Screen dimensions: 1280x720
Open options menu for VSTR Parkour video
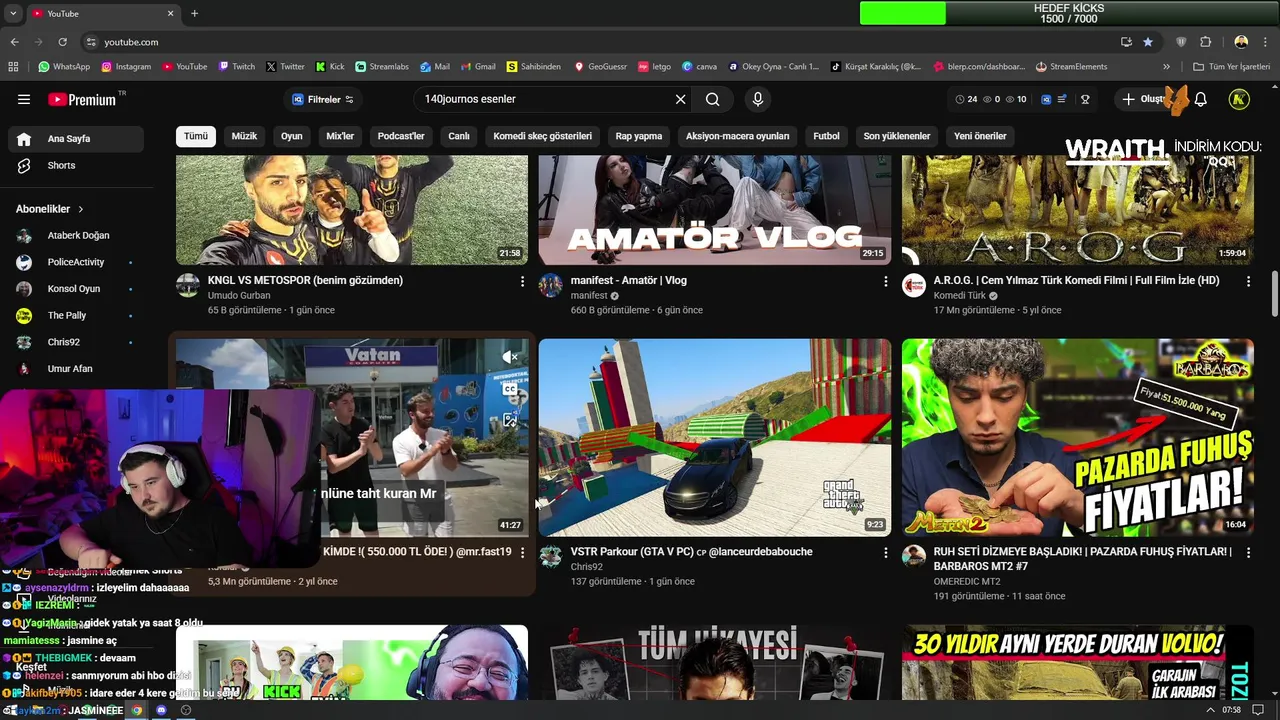point(885,553)
